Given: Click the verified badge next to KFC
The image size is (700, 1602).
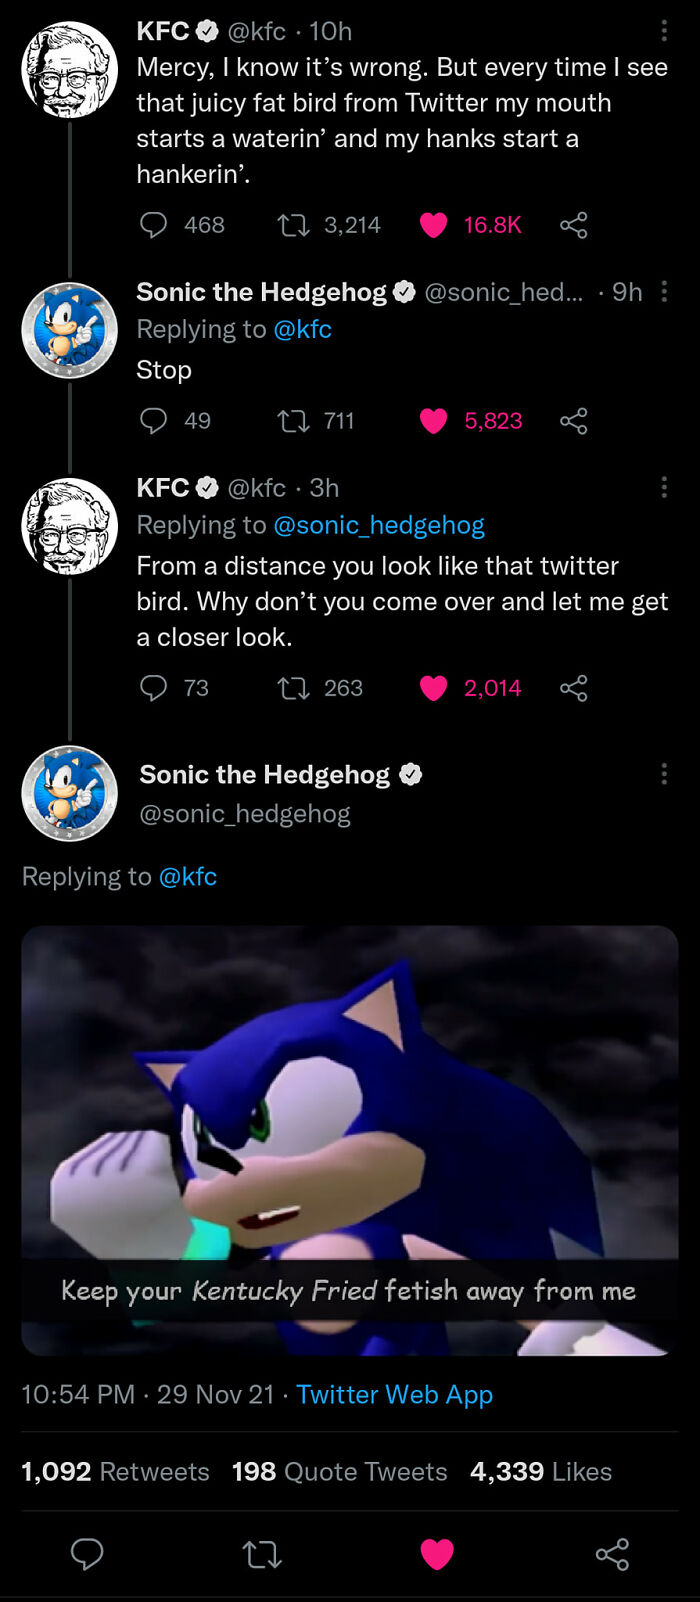Looking at the screenshot, I should click(207, 31).
